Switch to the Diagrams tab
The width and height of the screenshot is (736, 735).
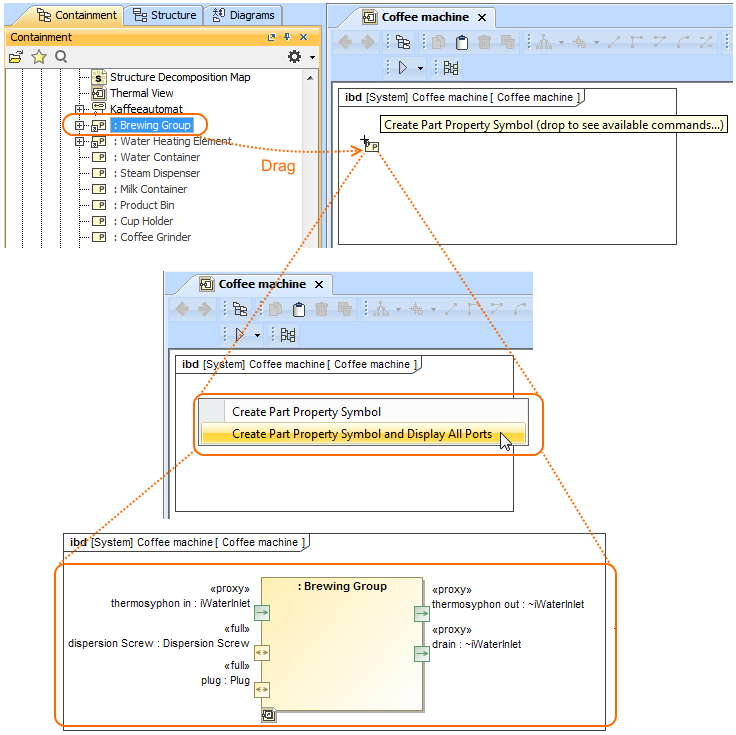tap(243, 15)
